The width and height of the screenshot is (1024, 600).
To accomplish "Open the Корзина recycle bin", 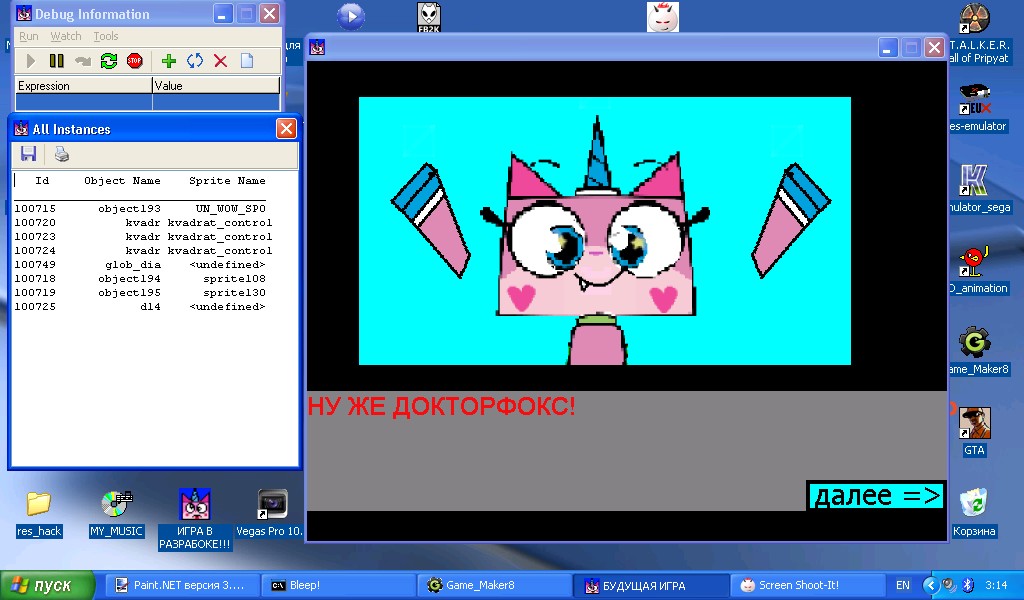I will click(x=974, y=514).
